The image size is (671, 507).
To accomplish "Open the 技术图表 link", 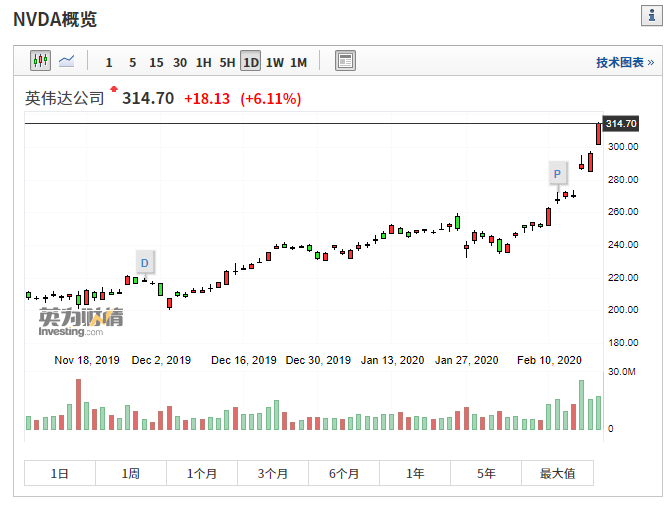I will (625, 62).
